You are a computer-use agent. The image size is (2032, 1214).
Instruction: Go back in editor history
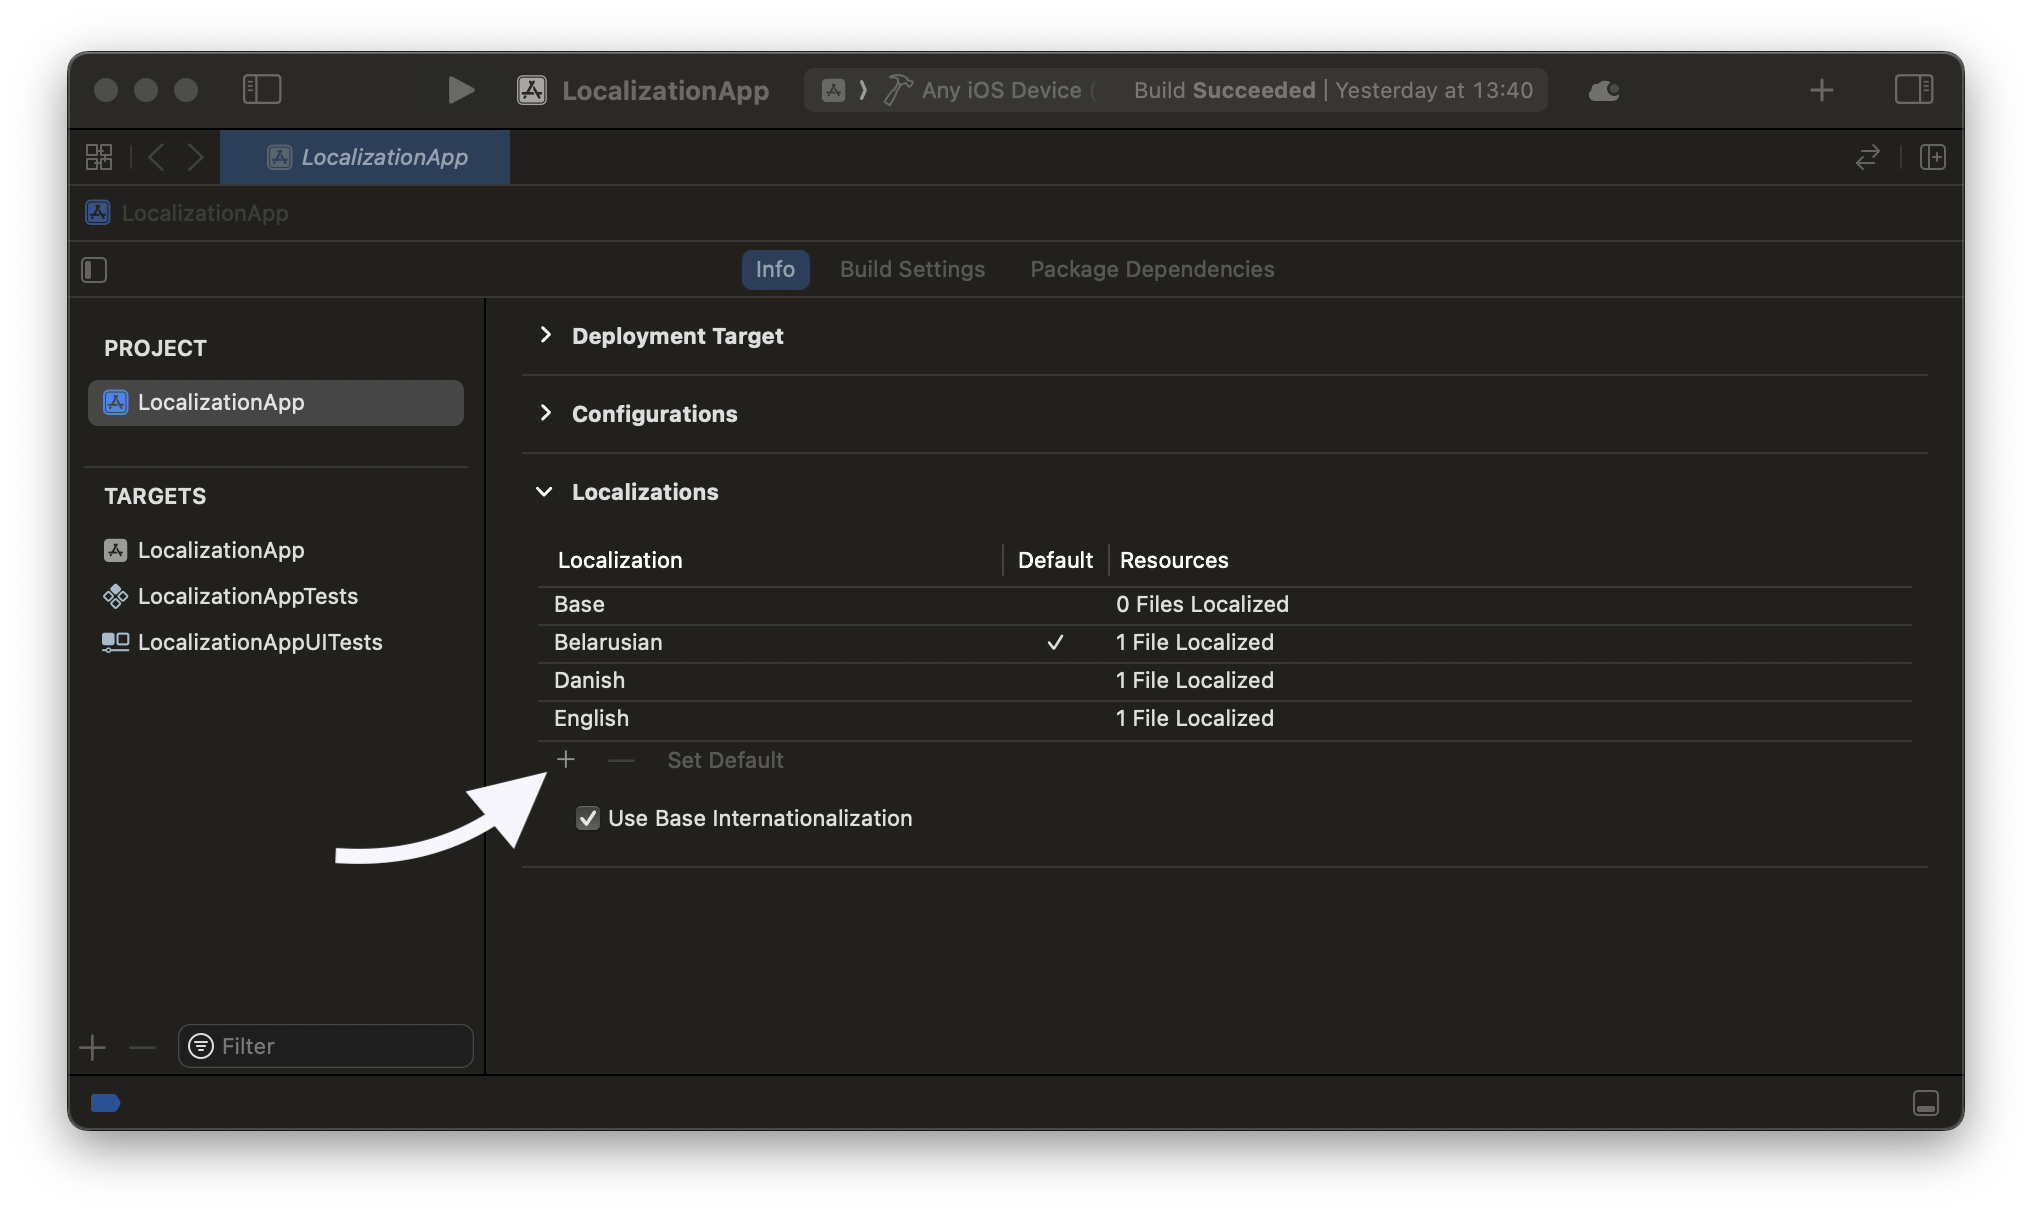point(156,157)
